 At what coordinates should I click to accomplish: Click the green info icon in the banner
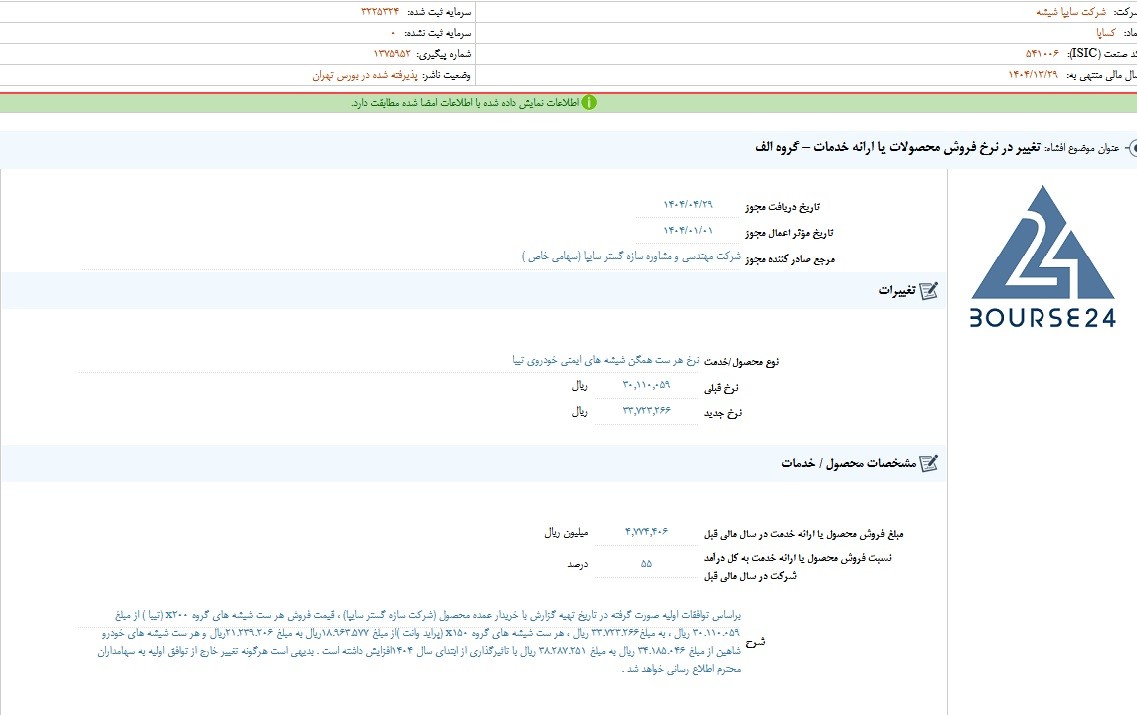point(589,102)
